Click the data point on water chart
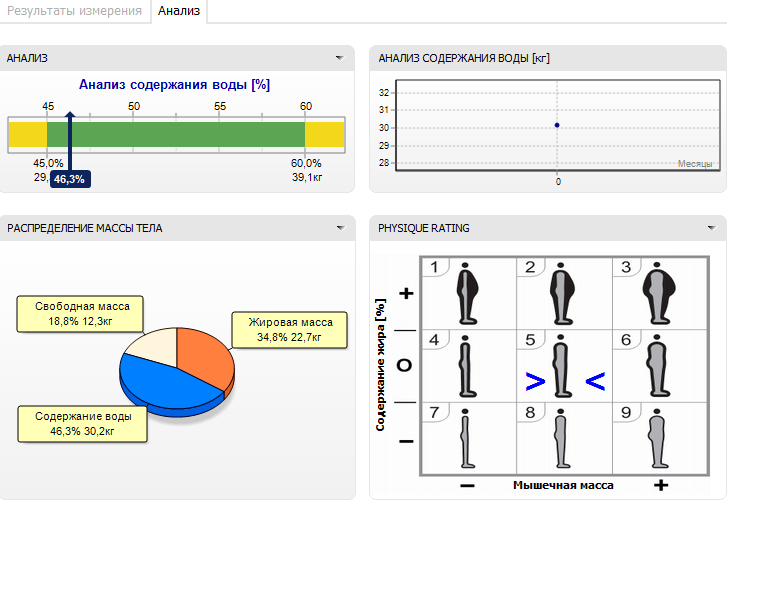Screen dimensions: 768x614 [557, 125]
